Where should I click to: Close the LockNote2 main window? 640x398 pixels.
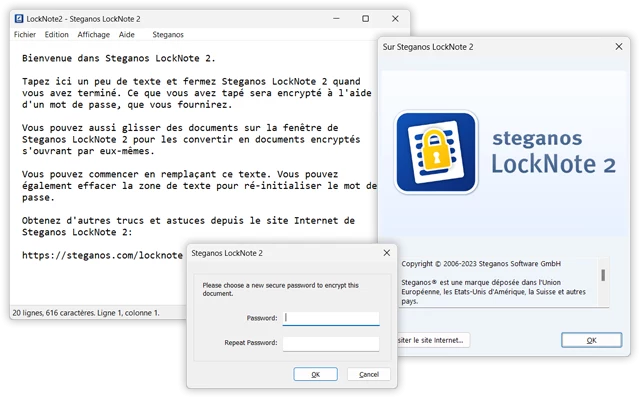pos(395,19)
